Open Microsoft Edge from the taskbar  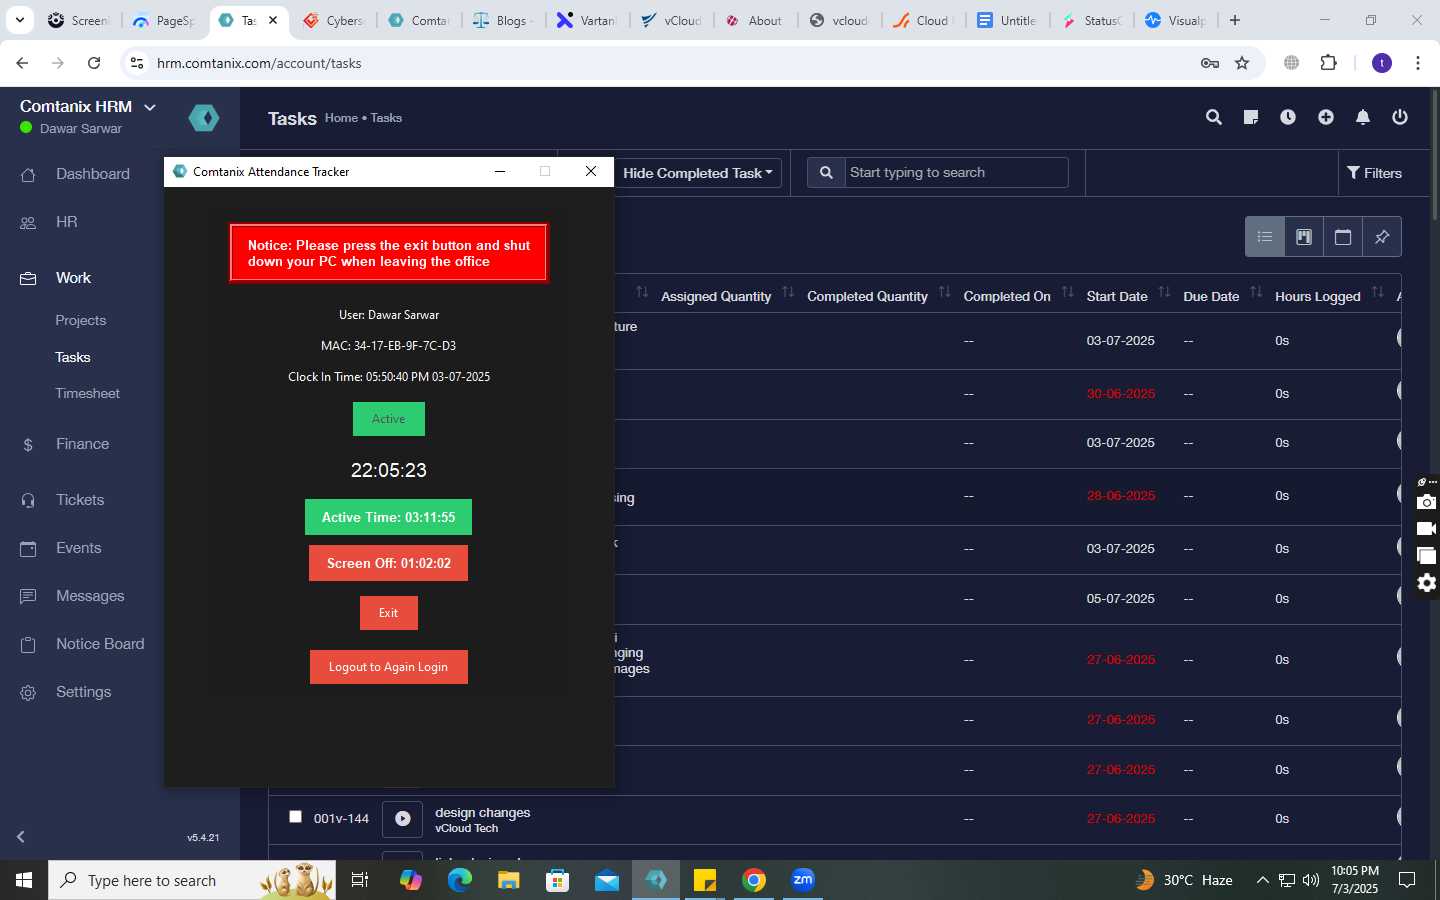click(x=459, y=880)
